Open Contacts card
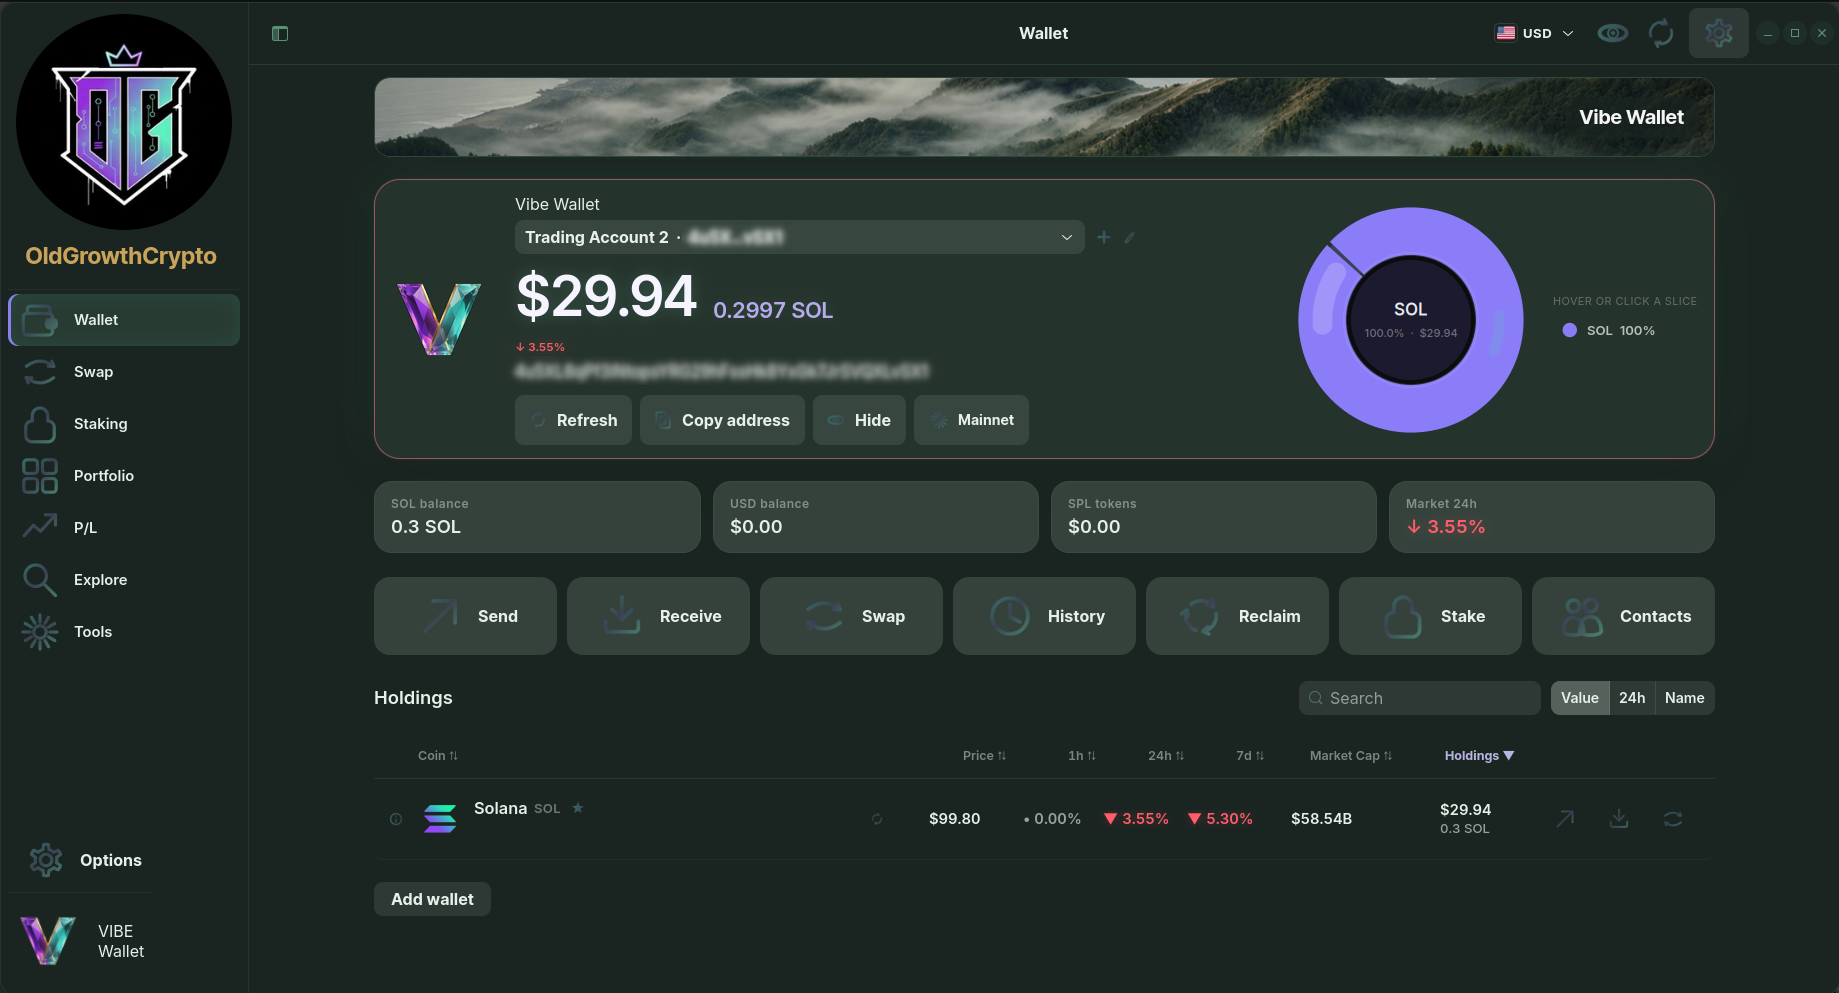The height and width of the screenshot is (993, 1839). 1623,616
